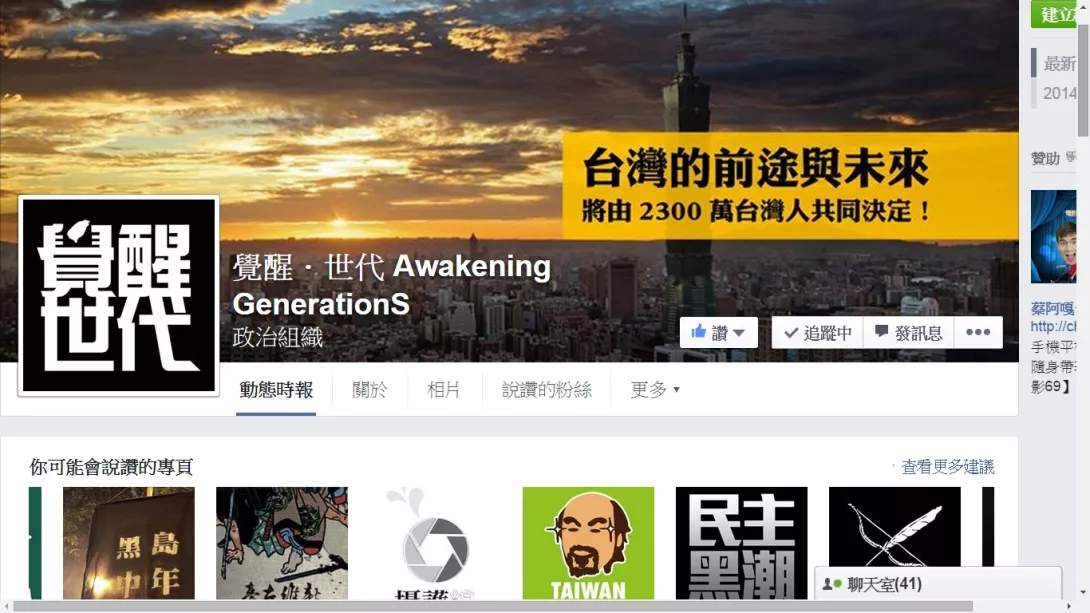
Task: Open the three-dots more actions button
Action: pyautogui.click(x=978, y=332)
